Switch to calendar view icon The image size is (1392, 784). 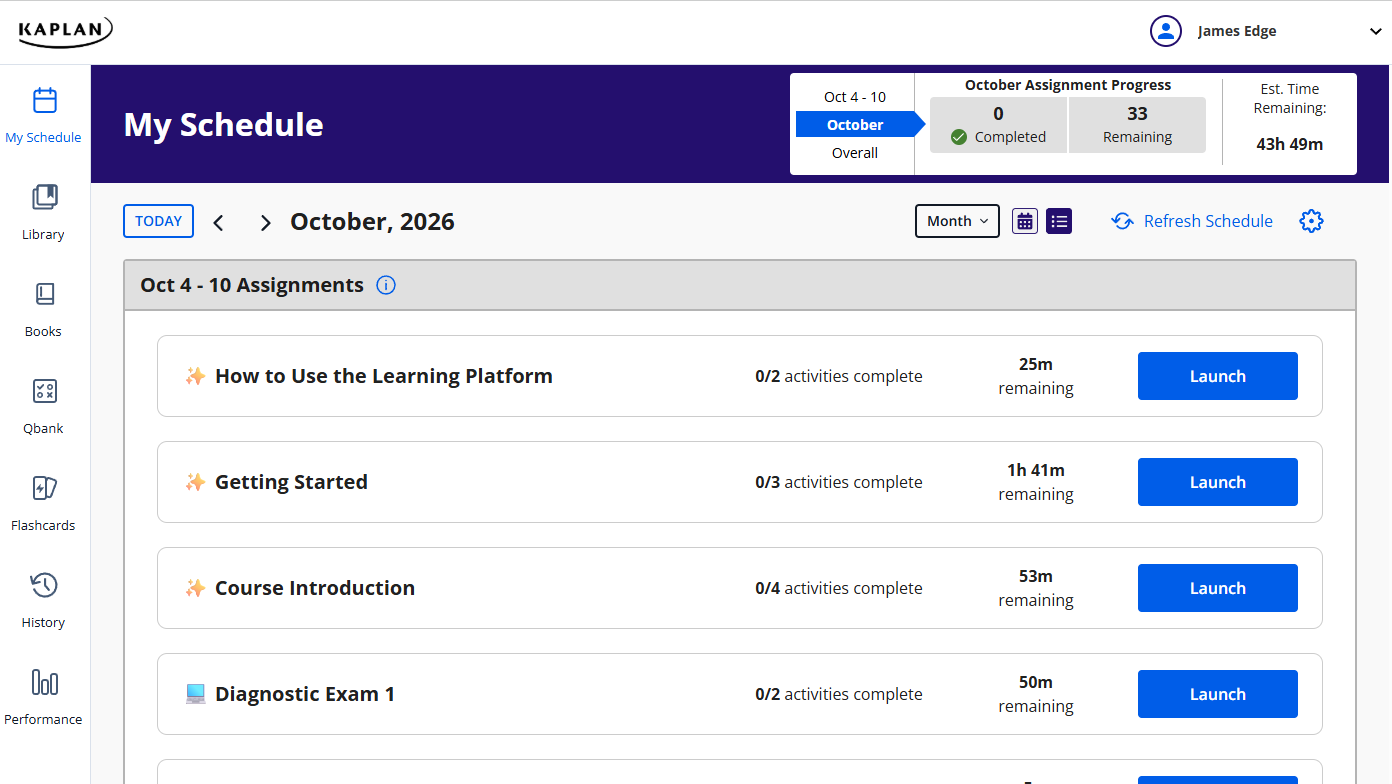coord(1025,221)
